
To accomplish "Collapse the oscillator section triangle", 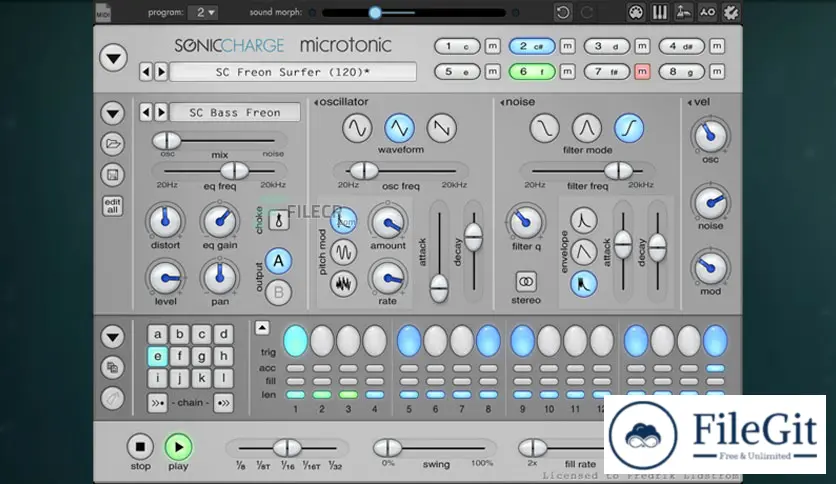I will [x=316, y=102].
